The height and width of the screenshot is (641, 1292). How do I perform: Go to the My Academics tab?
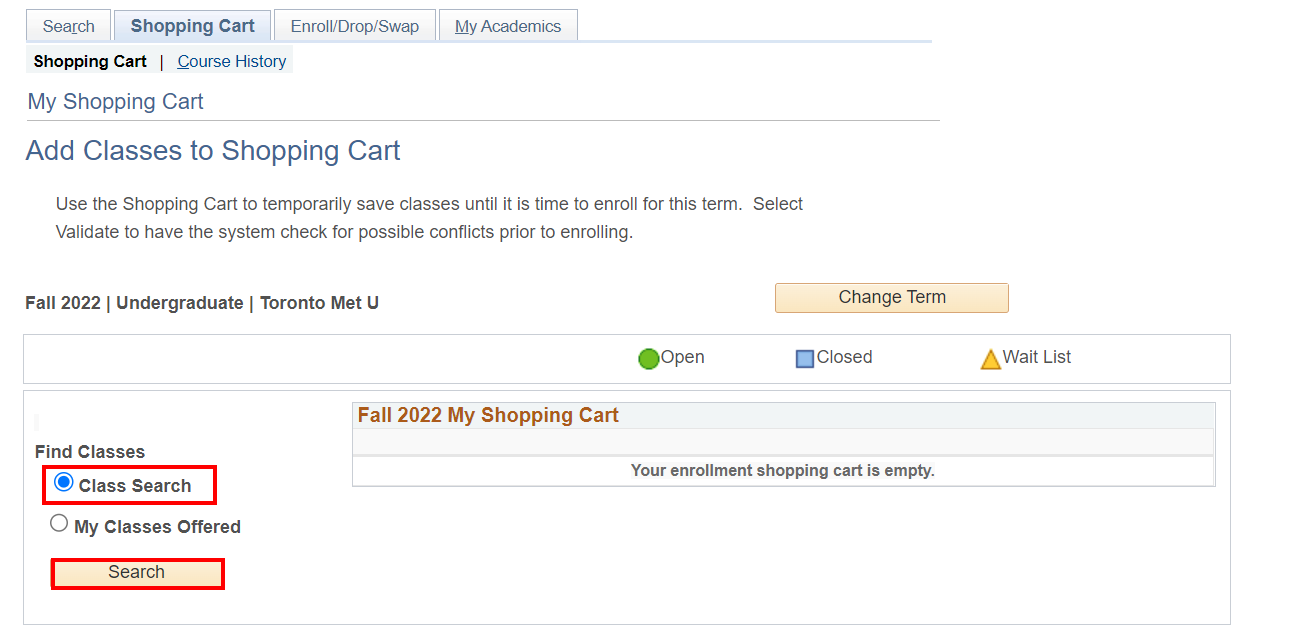(507, 26)
